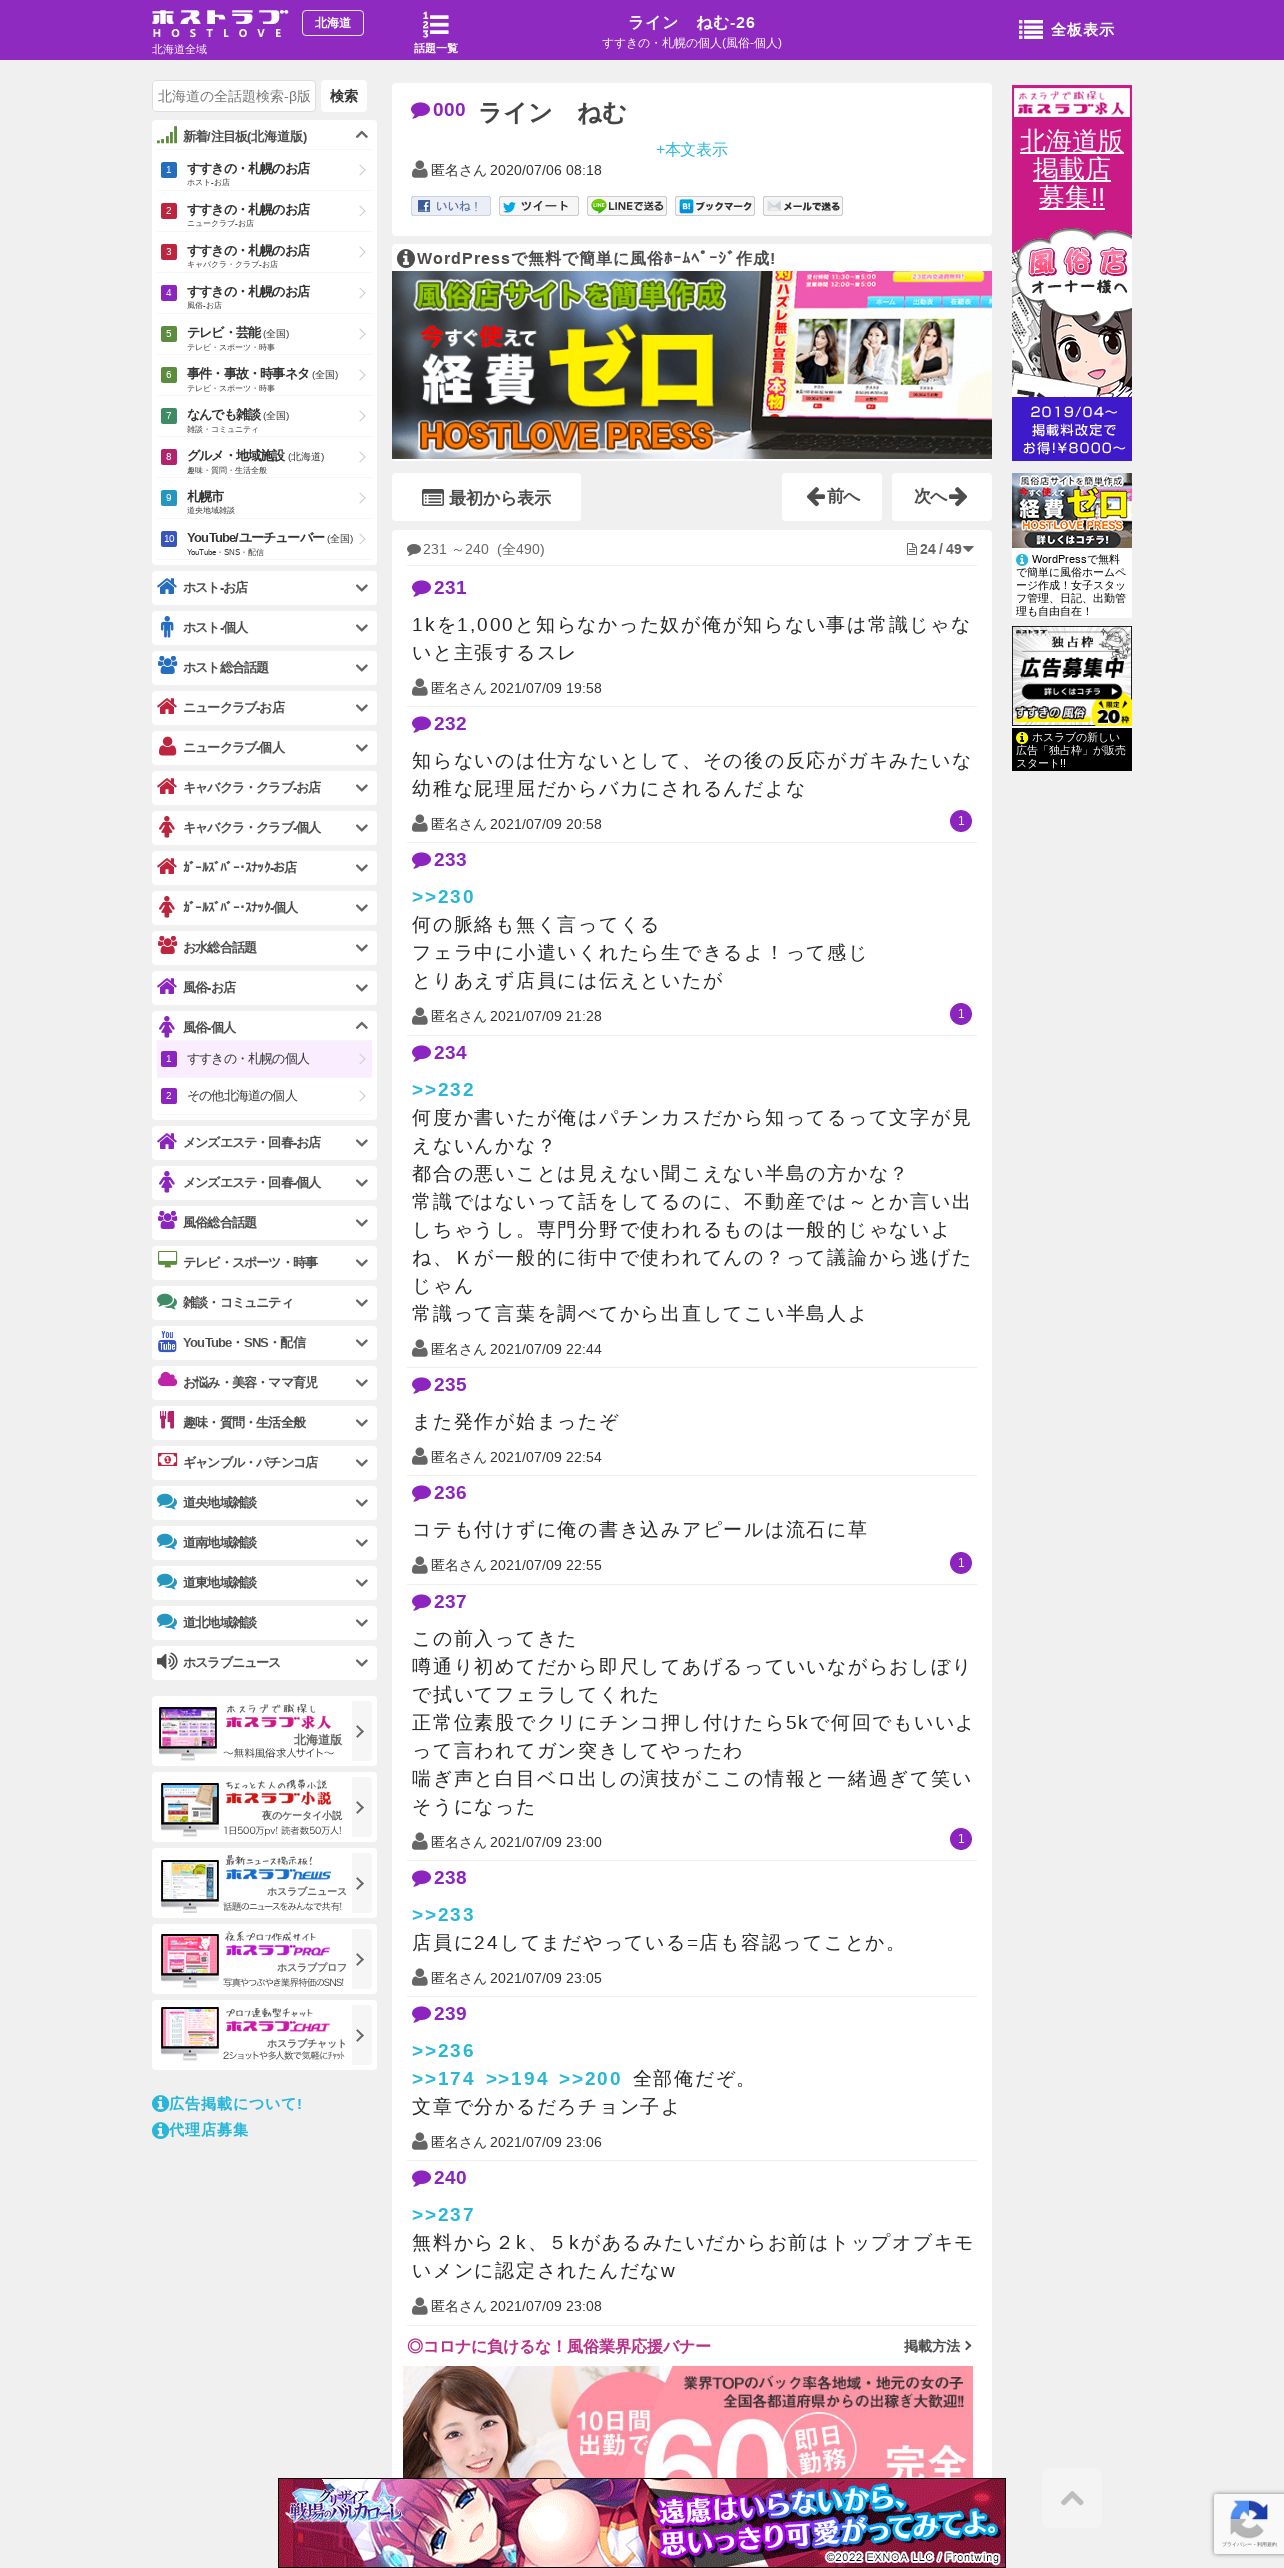This screenshot has width=1284, height=2568.
Task: Click the speaker icon beside ホスラブニュース
Action: tap(167, 1662)
